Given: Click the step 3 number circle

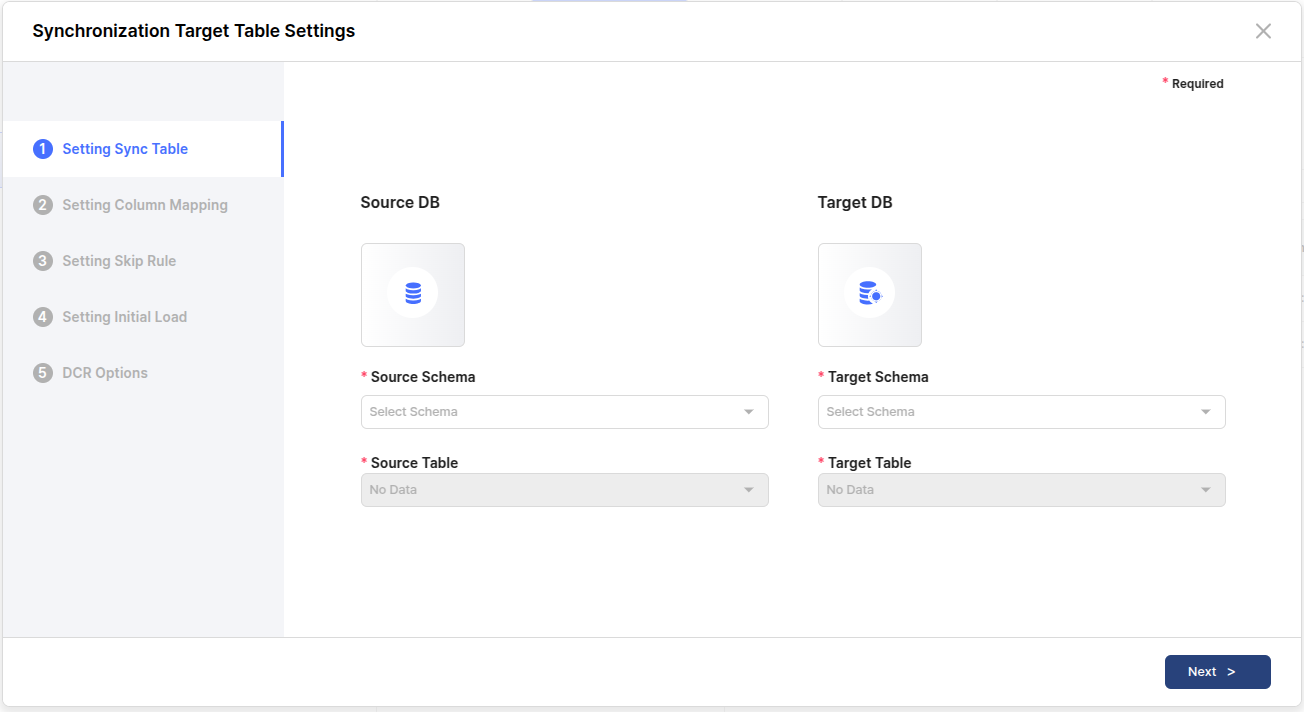Looking at the screenshot, I should 42,261.
